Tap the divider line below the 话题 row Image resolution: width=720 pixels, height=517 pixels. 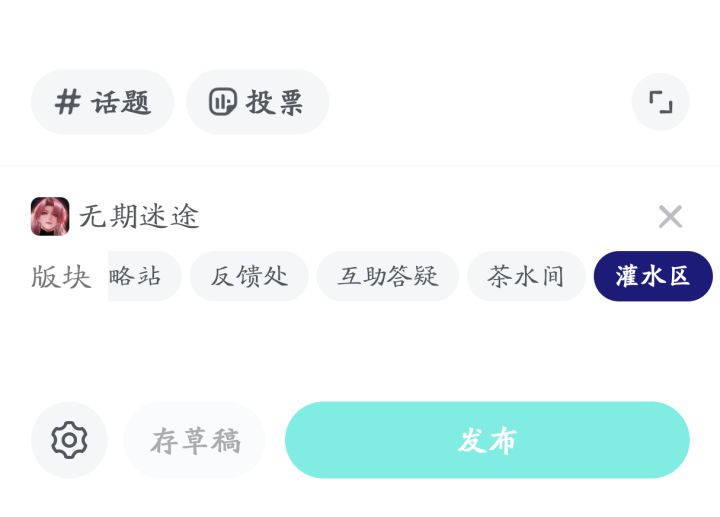pyautogui.click(x=360, y=166)
